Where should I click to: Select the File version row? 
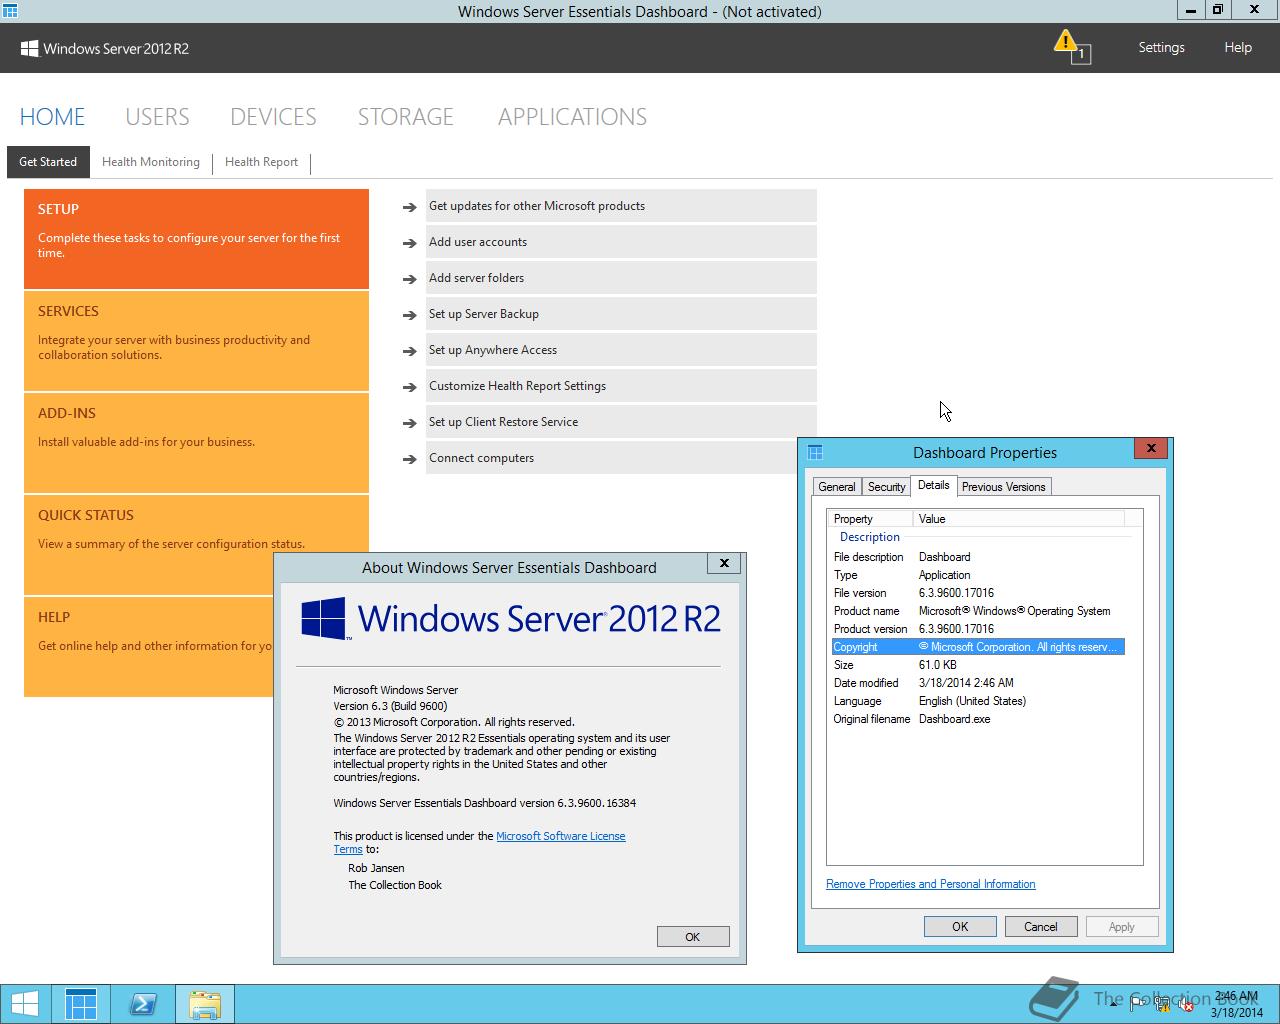pyautogui.click(x=978, y=593)
